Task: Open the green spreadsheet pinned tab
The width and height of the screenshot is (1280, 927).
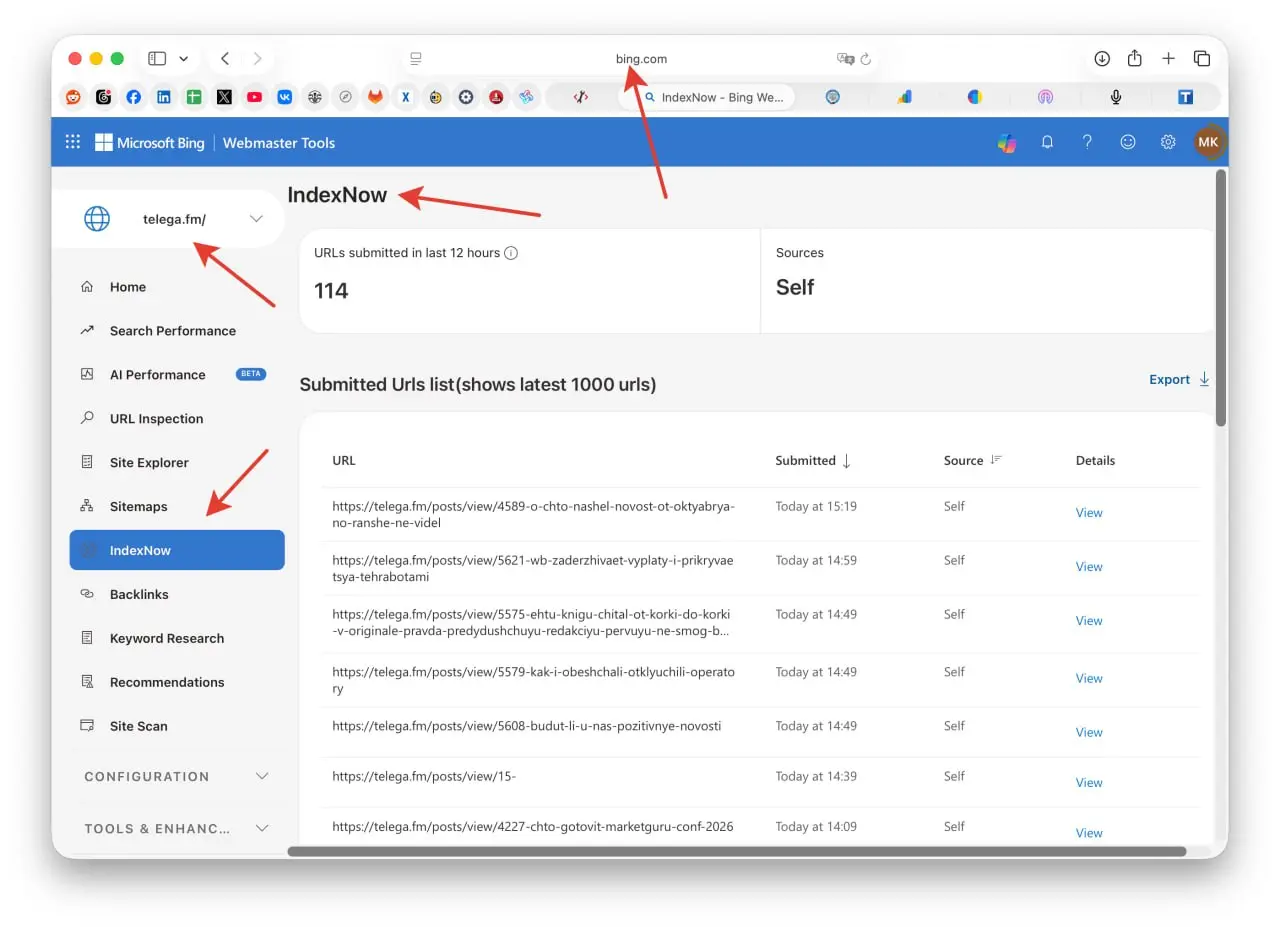Action: click(194, 97)
